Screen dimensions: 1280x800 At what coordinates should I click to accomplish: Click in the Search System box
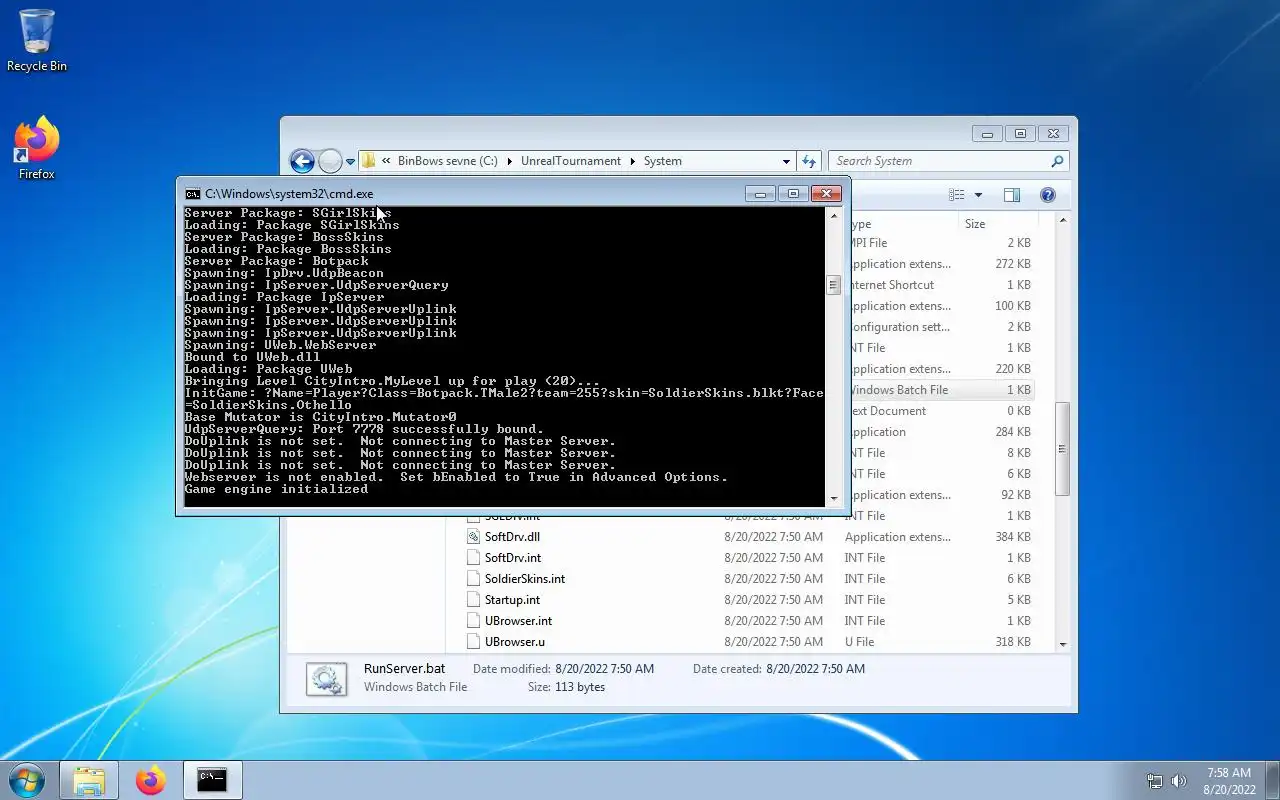pos(938,161)
